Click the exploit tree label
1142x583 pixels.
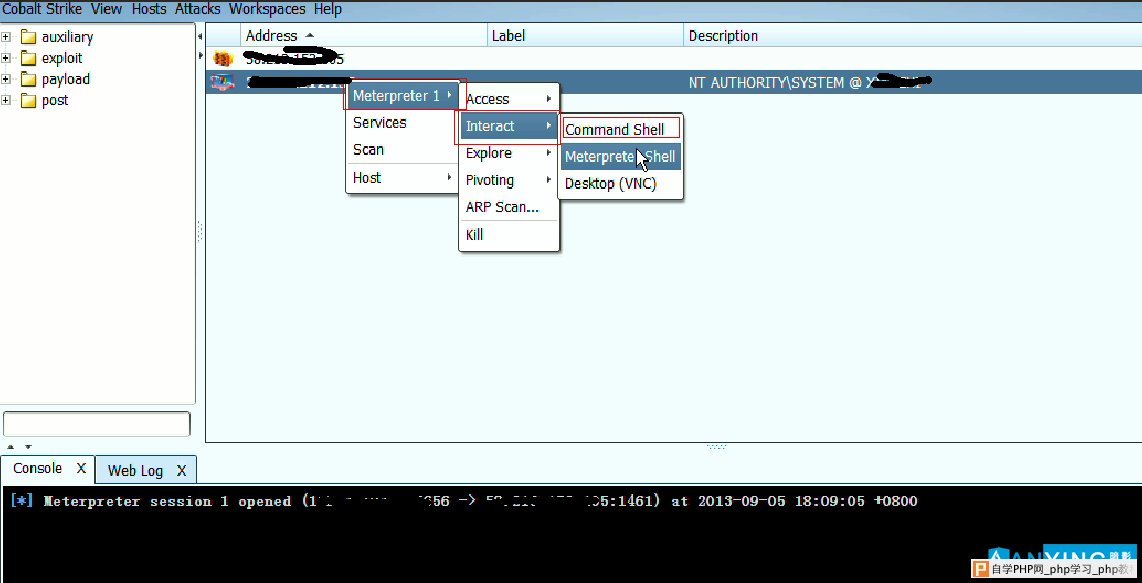tap(62, 58)
